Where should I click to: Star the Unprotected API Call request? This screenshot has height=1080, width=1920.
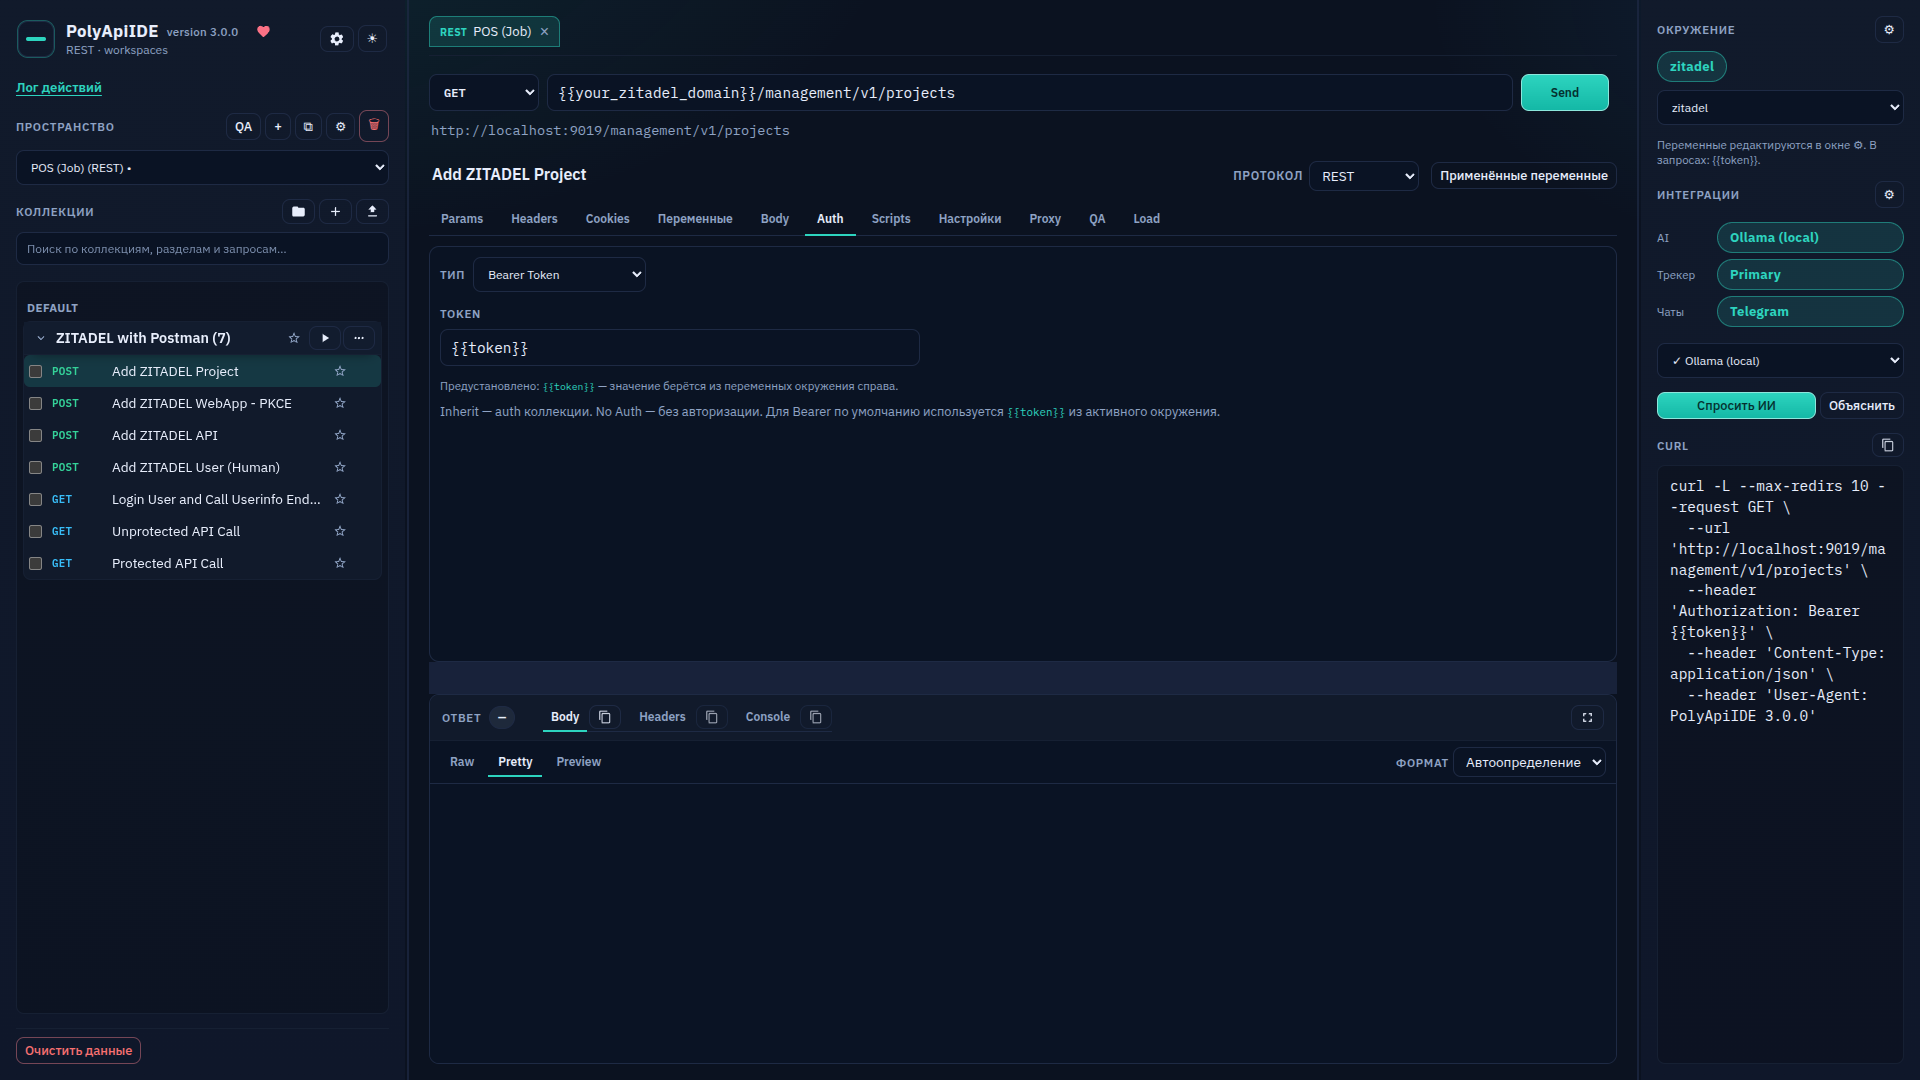[340, 531]
